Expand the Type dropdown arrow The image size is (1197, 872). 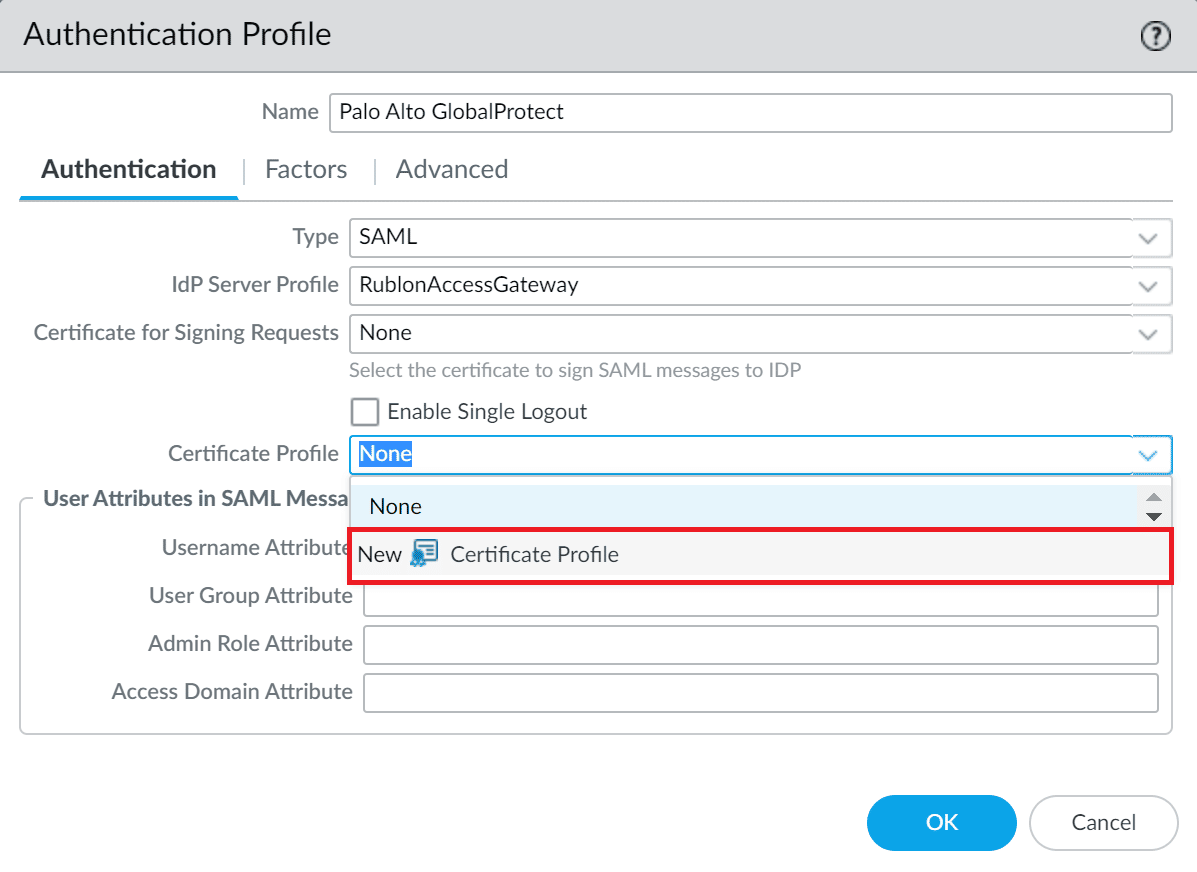(x=1148, y=239)
